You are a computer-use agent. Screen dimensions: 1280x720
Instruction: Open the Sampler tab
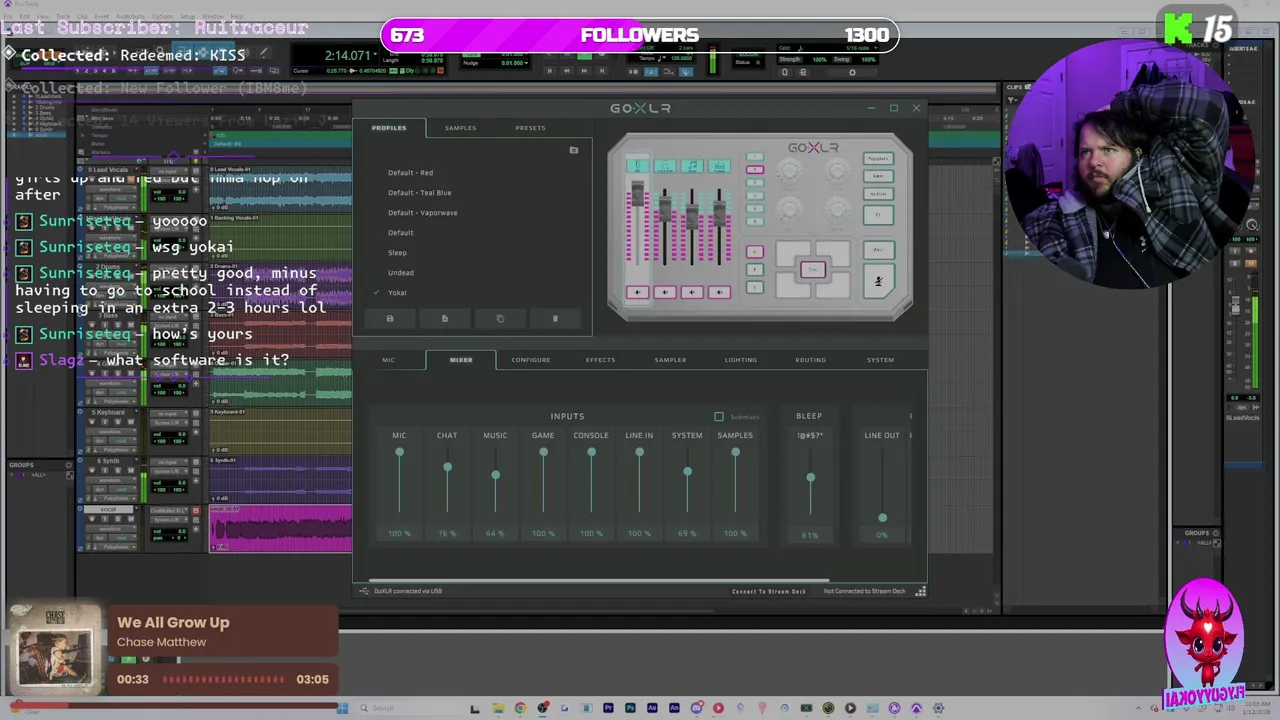tap(670, 360)
